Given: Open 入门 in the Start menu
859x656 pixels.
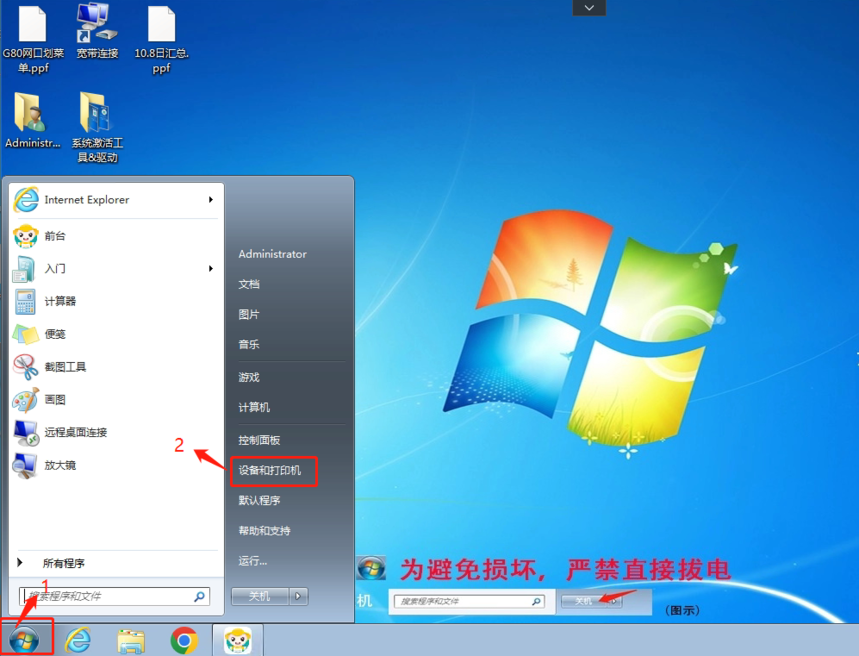Looking at the screenshot, I should [x=112, y=269].
